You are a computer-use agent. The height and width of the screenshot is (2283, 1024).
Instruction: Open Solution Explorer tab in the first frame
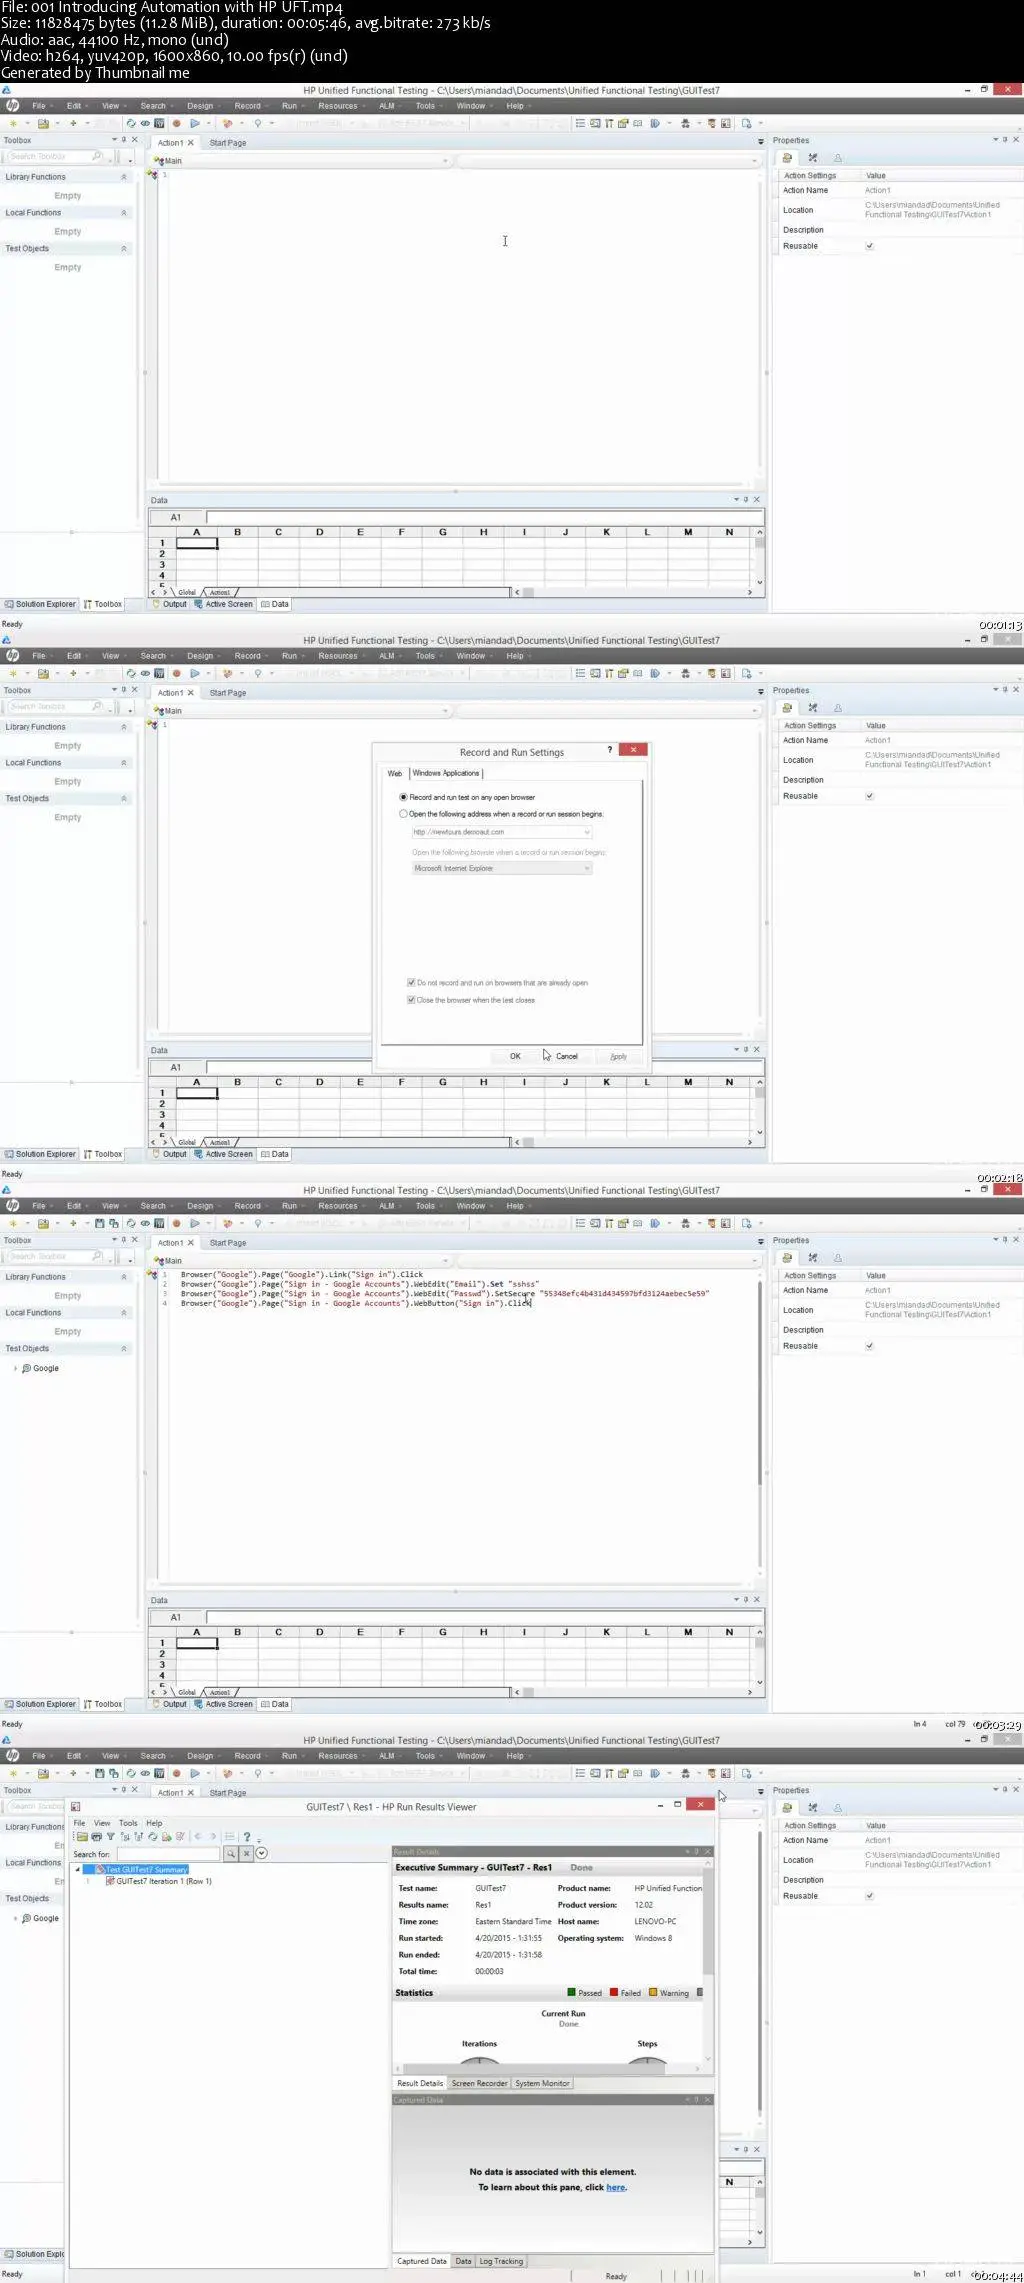40,604
